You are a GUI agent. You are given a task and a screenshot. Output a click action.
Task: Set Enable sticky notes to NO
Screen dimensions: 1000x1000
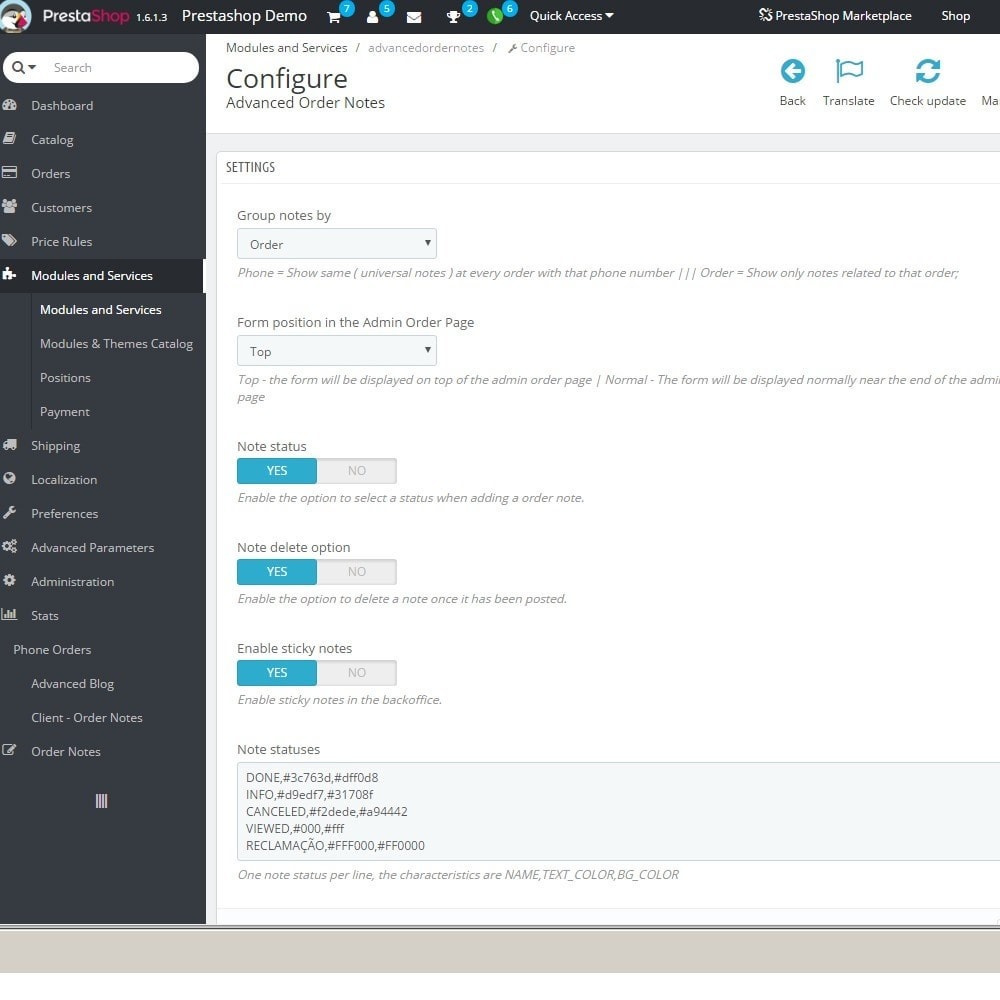pos(357,673)
